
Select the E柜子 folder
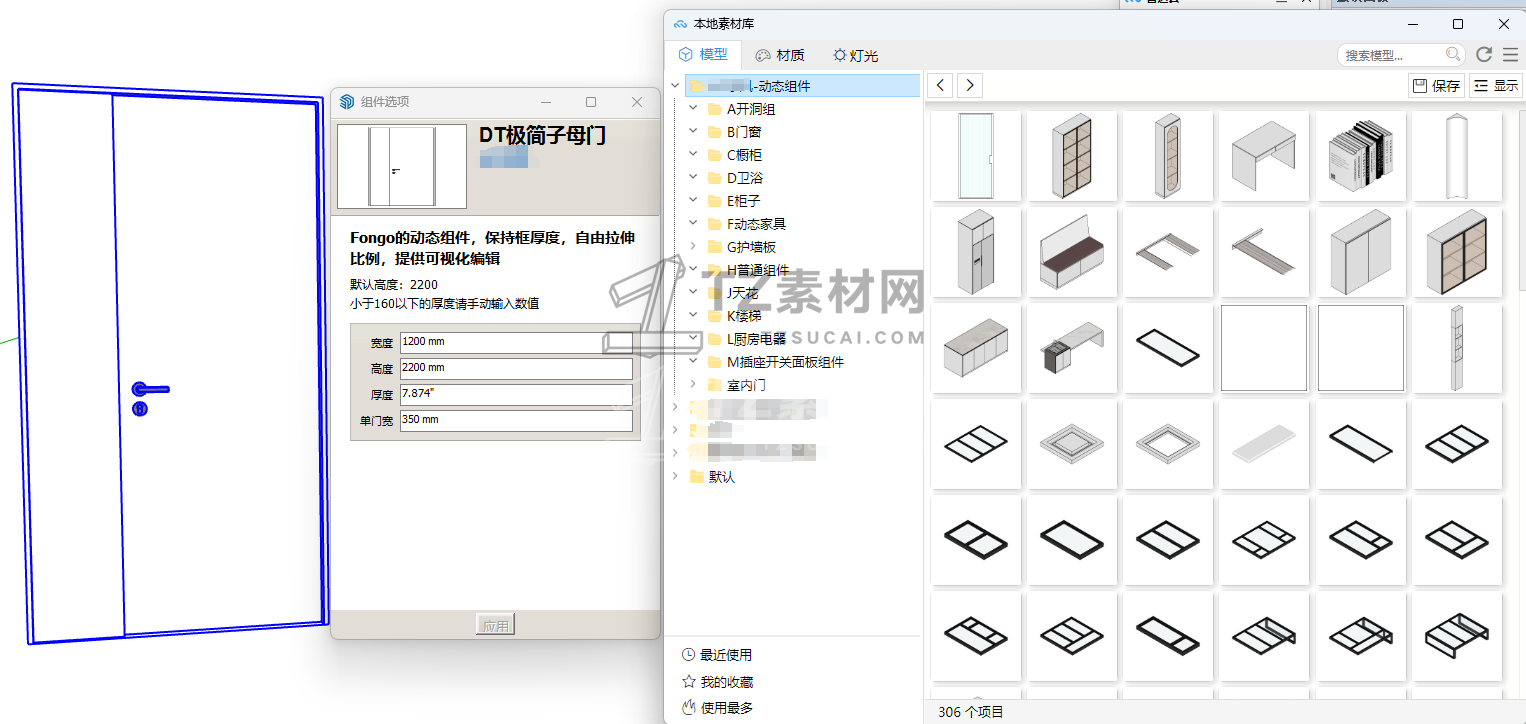[734, 201]
